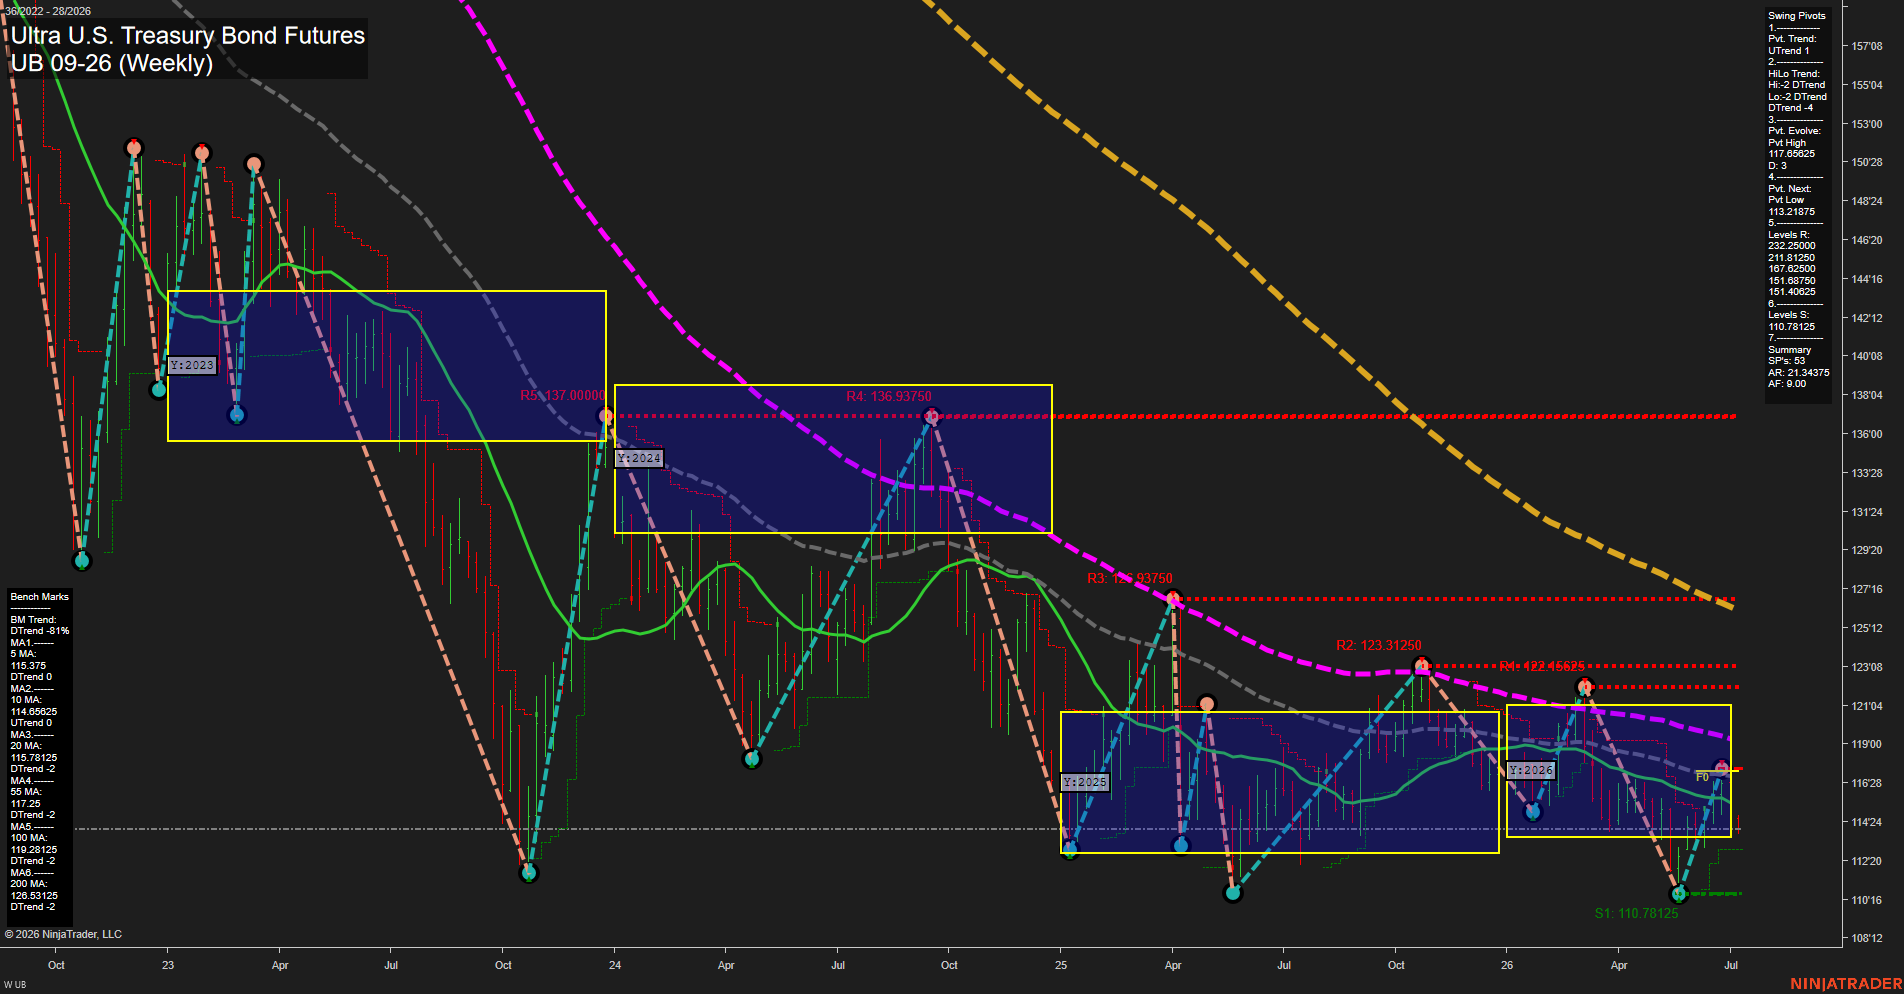Image resolution: width=1904 pixels, height=994 pixels.
Task: Click the Lo:-2 DTrend entry
Action: [1797, 97]
